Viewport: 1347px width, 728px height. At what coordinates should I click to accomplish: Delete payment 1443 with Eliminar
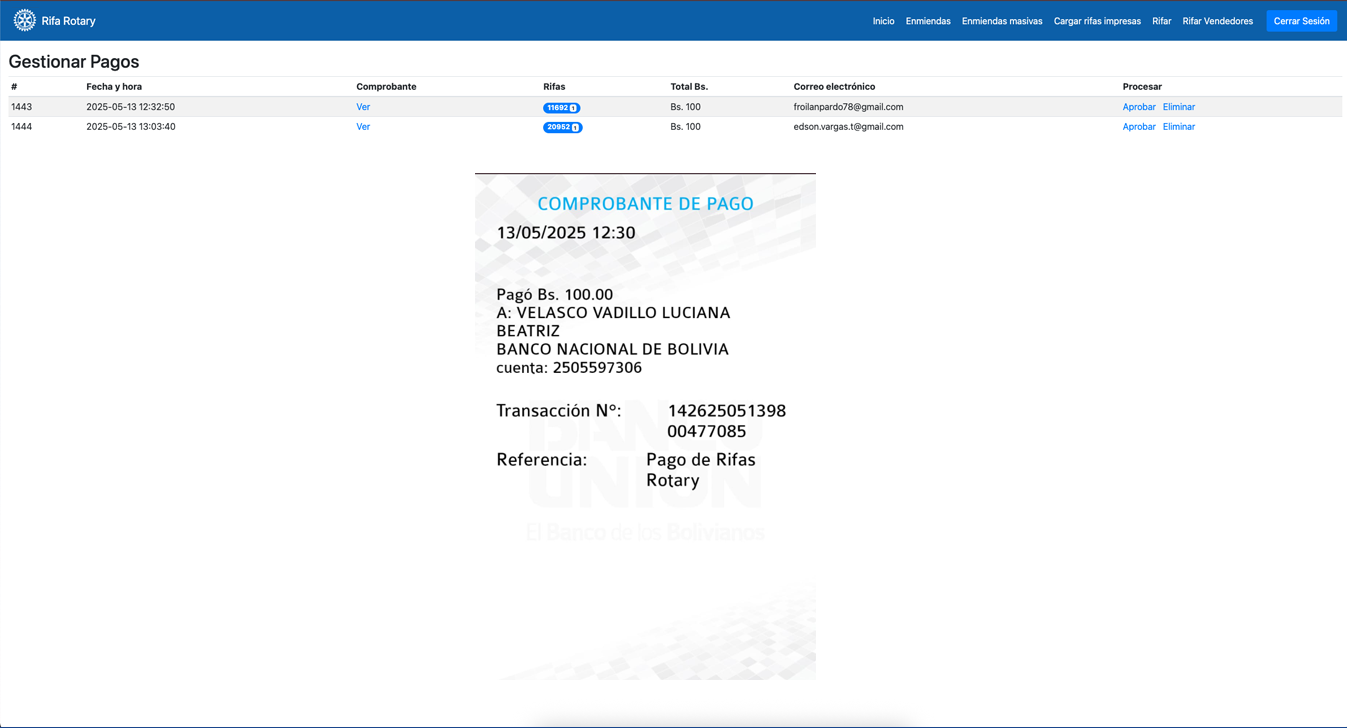(x=1178, y=107)
